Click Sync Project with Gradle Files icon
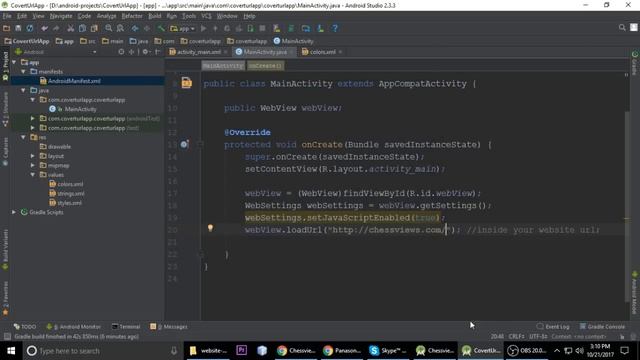Image resolution: width=640 pixels, height=360 pixels. [291, 28]
